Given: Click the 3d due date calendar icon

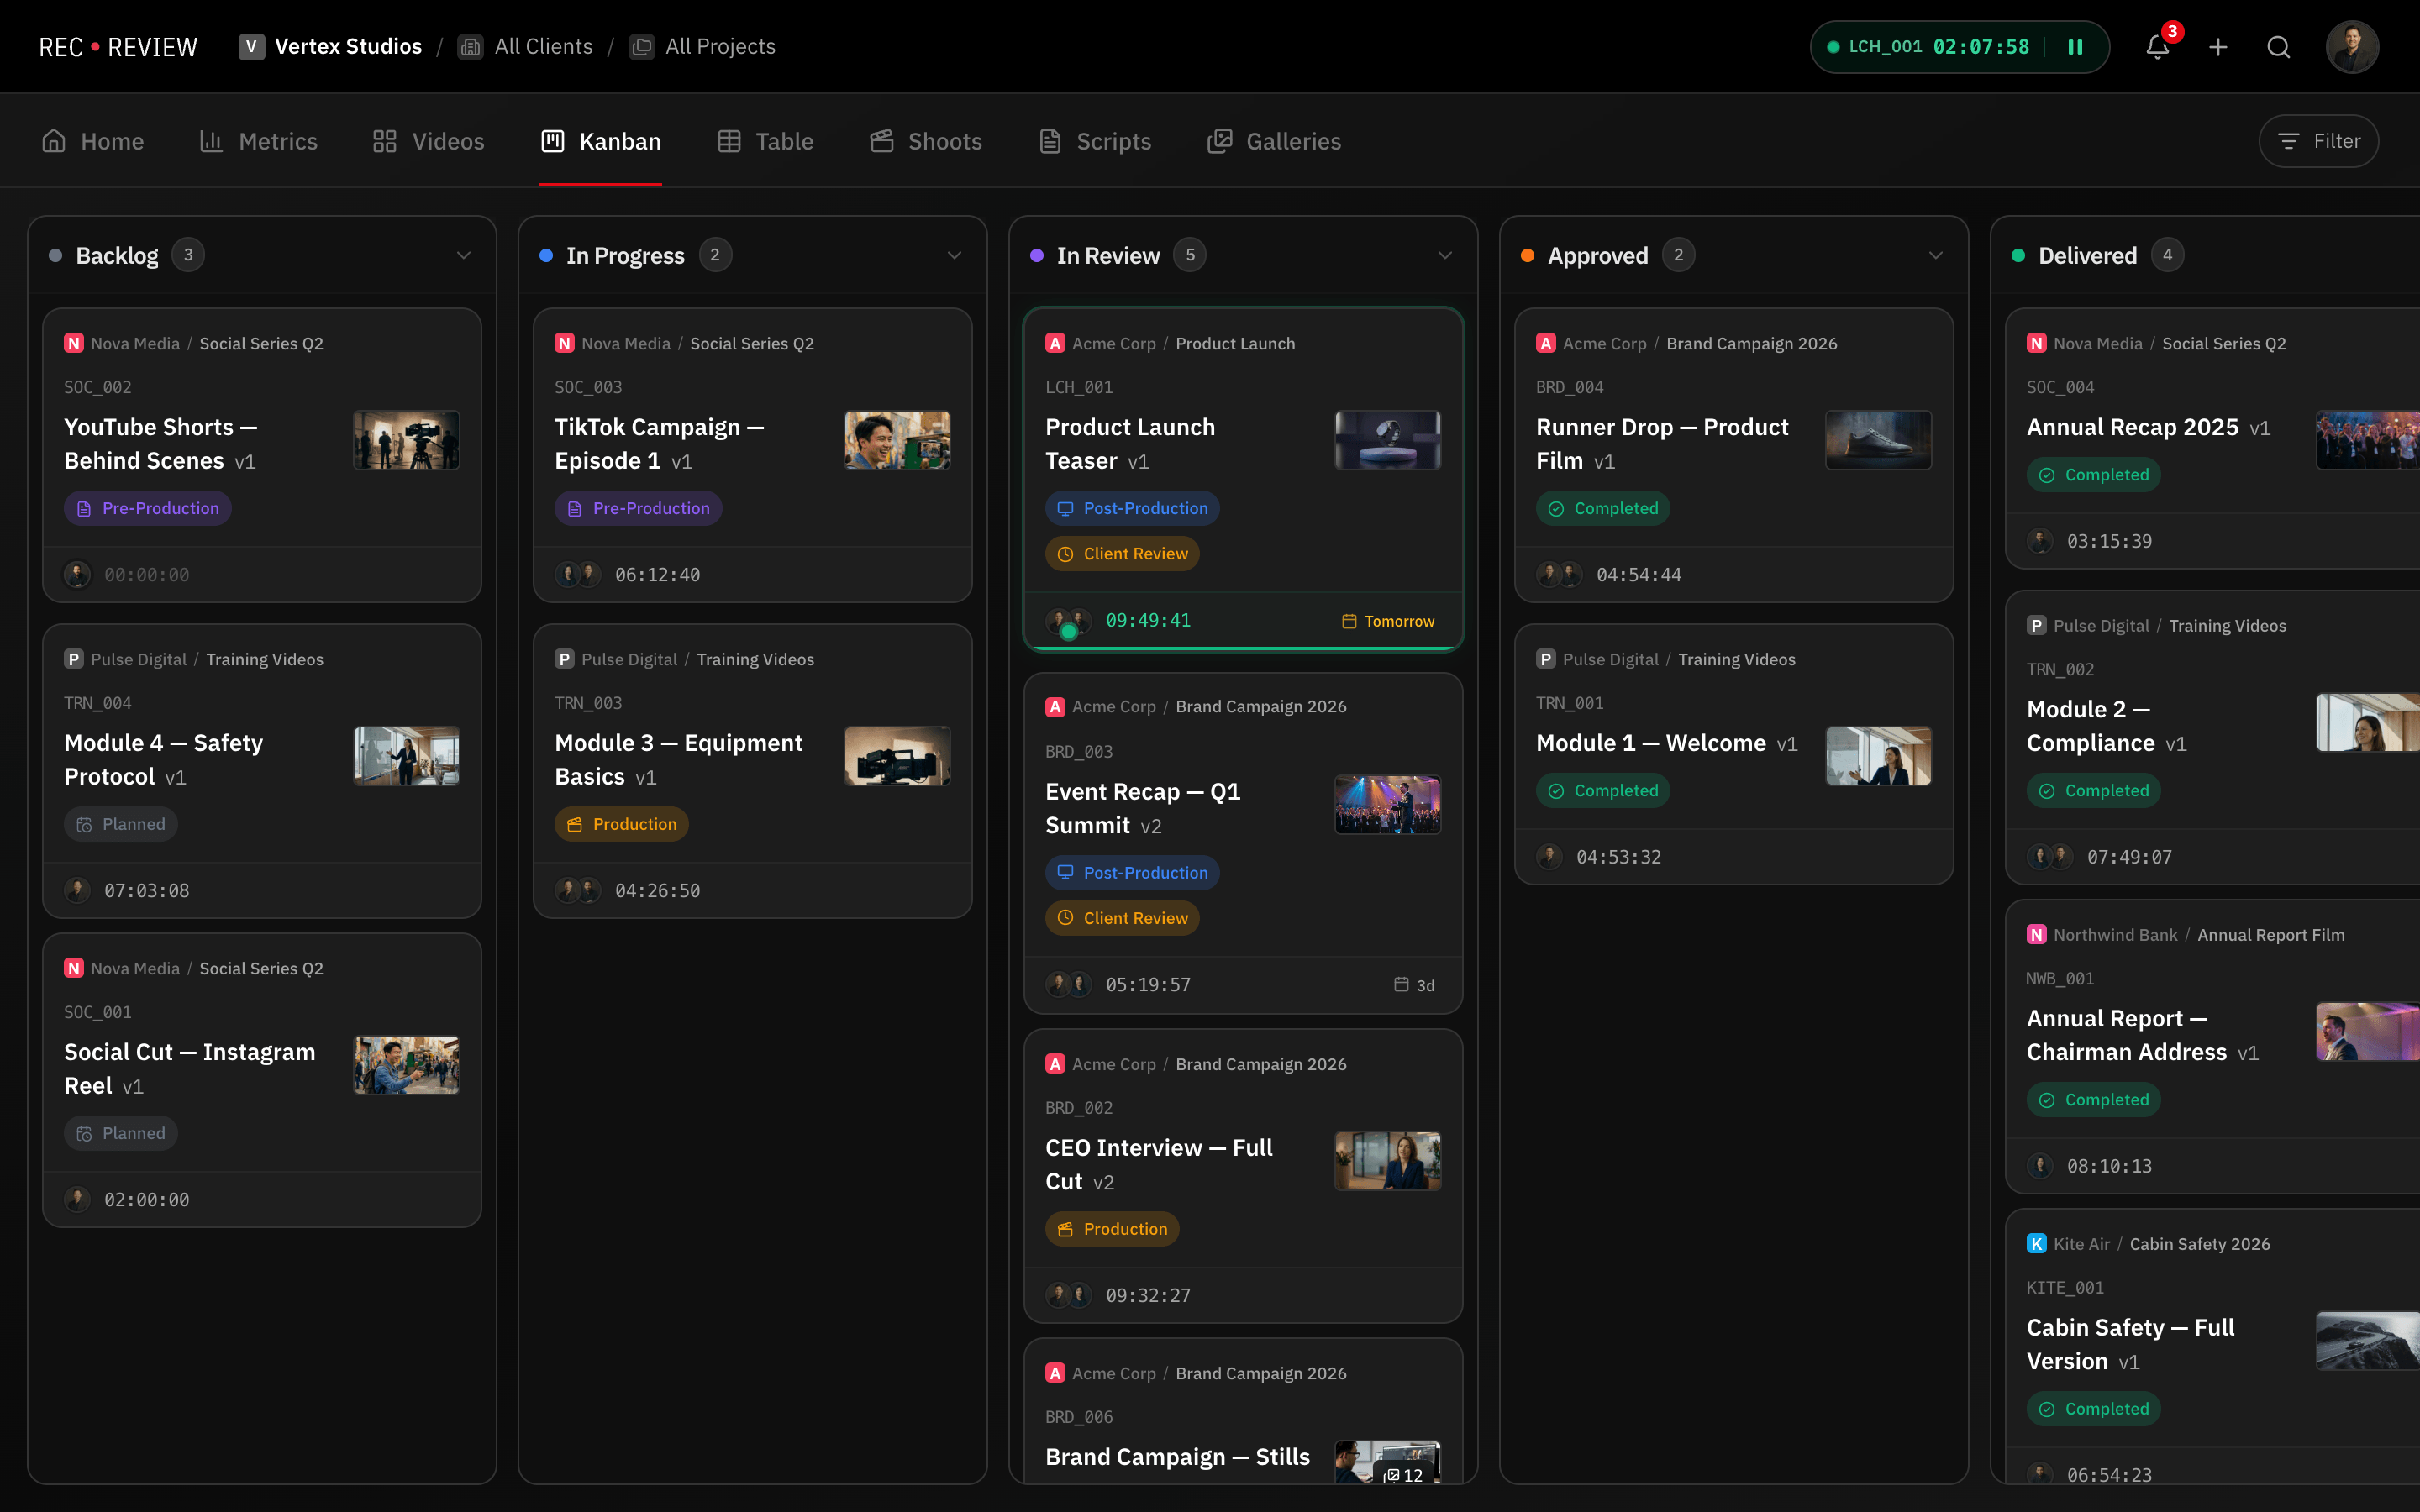Looking at the screenshot, I should tap(1401, 985).
